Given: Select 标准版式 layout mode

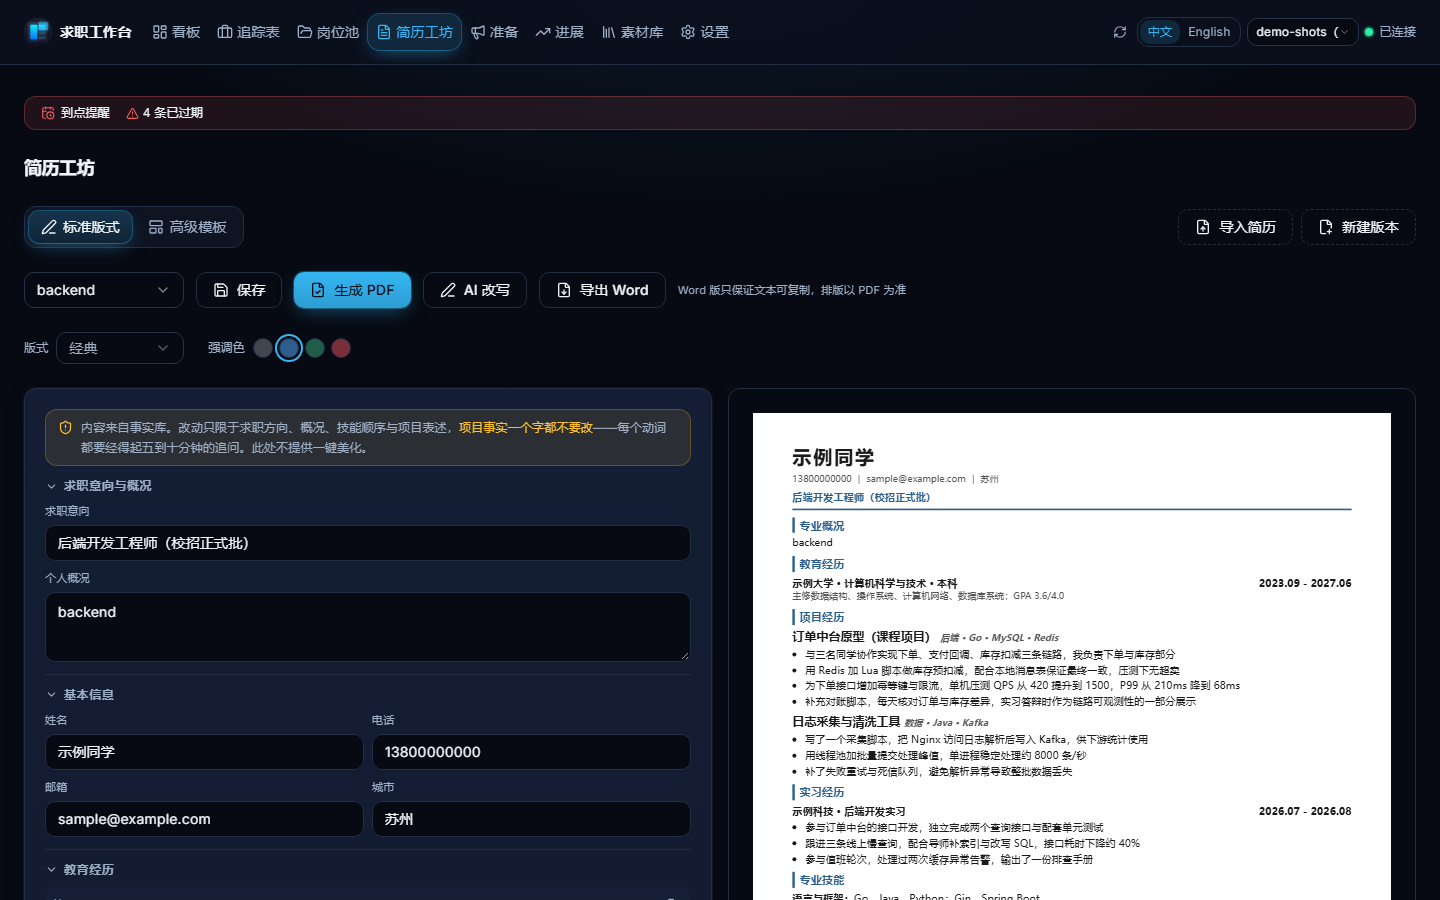Looking at the screenshot, I should coord(80,227).
